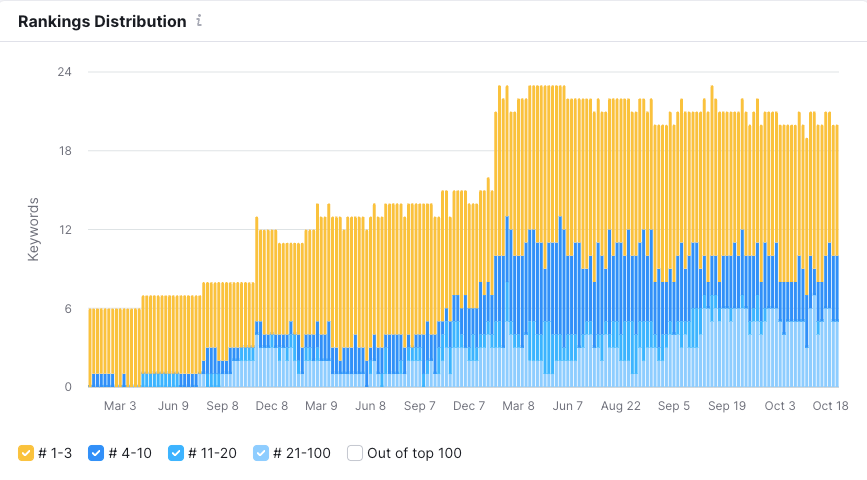The width and height of the screenshot is (867, 480).
Task: Click the Jun 7 x-axis label
Action: (568, 406)
